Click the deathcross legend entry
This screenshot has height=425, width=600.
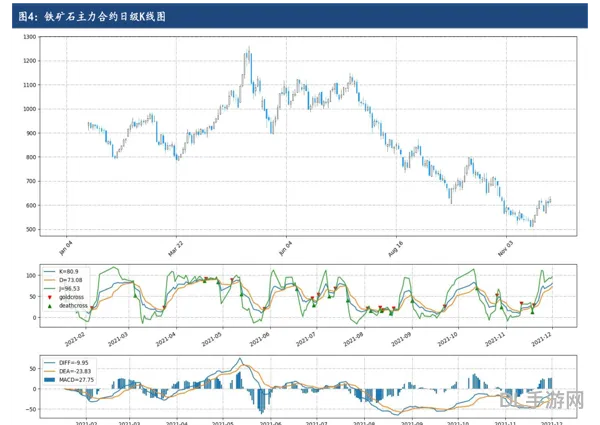coord(67,306)
